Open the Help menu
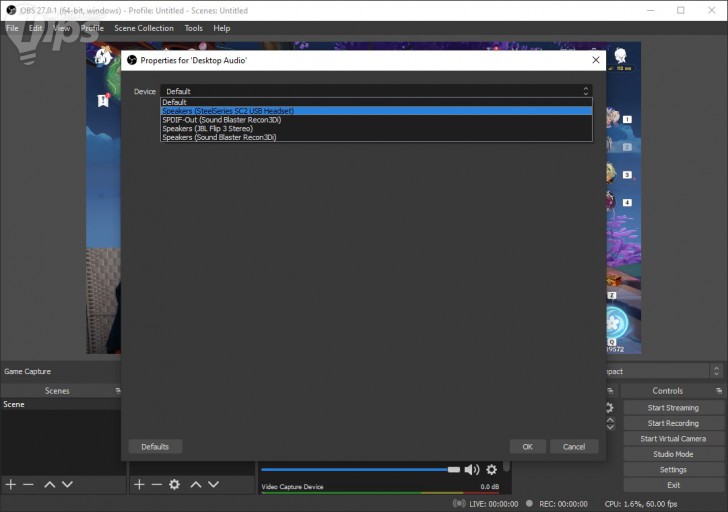This screenshot has width=728, height=512. (221, 28)
